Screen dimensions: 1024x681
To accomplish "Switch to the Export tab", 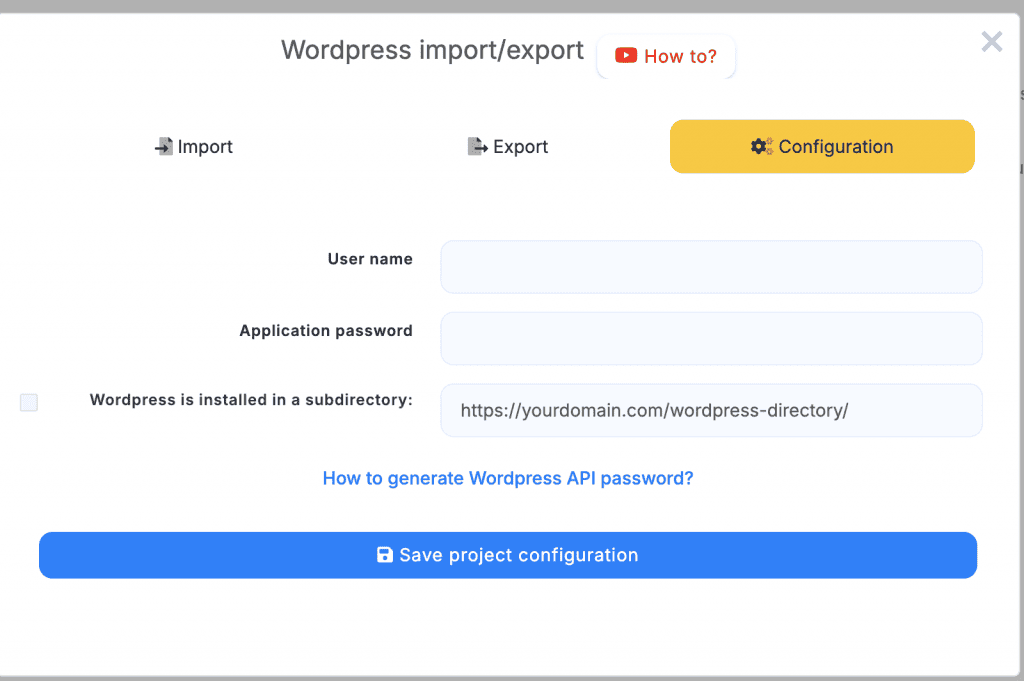I will coord(507,146).
